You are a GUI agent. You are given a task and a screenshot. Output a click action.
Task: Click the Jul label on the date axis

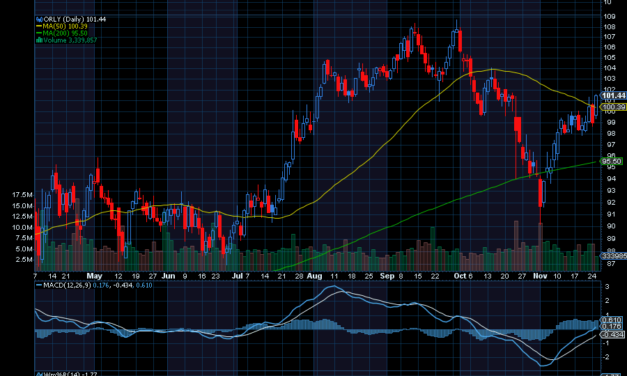(x=238, y=276)
